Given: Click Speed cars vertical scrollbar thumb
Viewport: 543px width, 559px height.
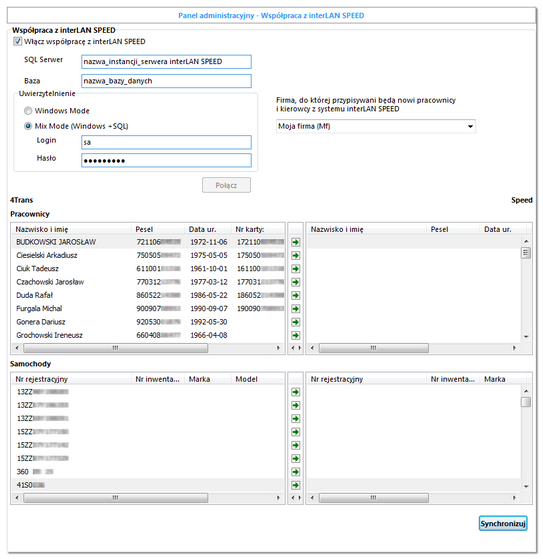Looking at the screenshot, I should (x=526, y=402).
